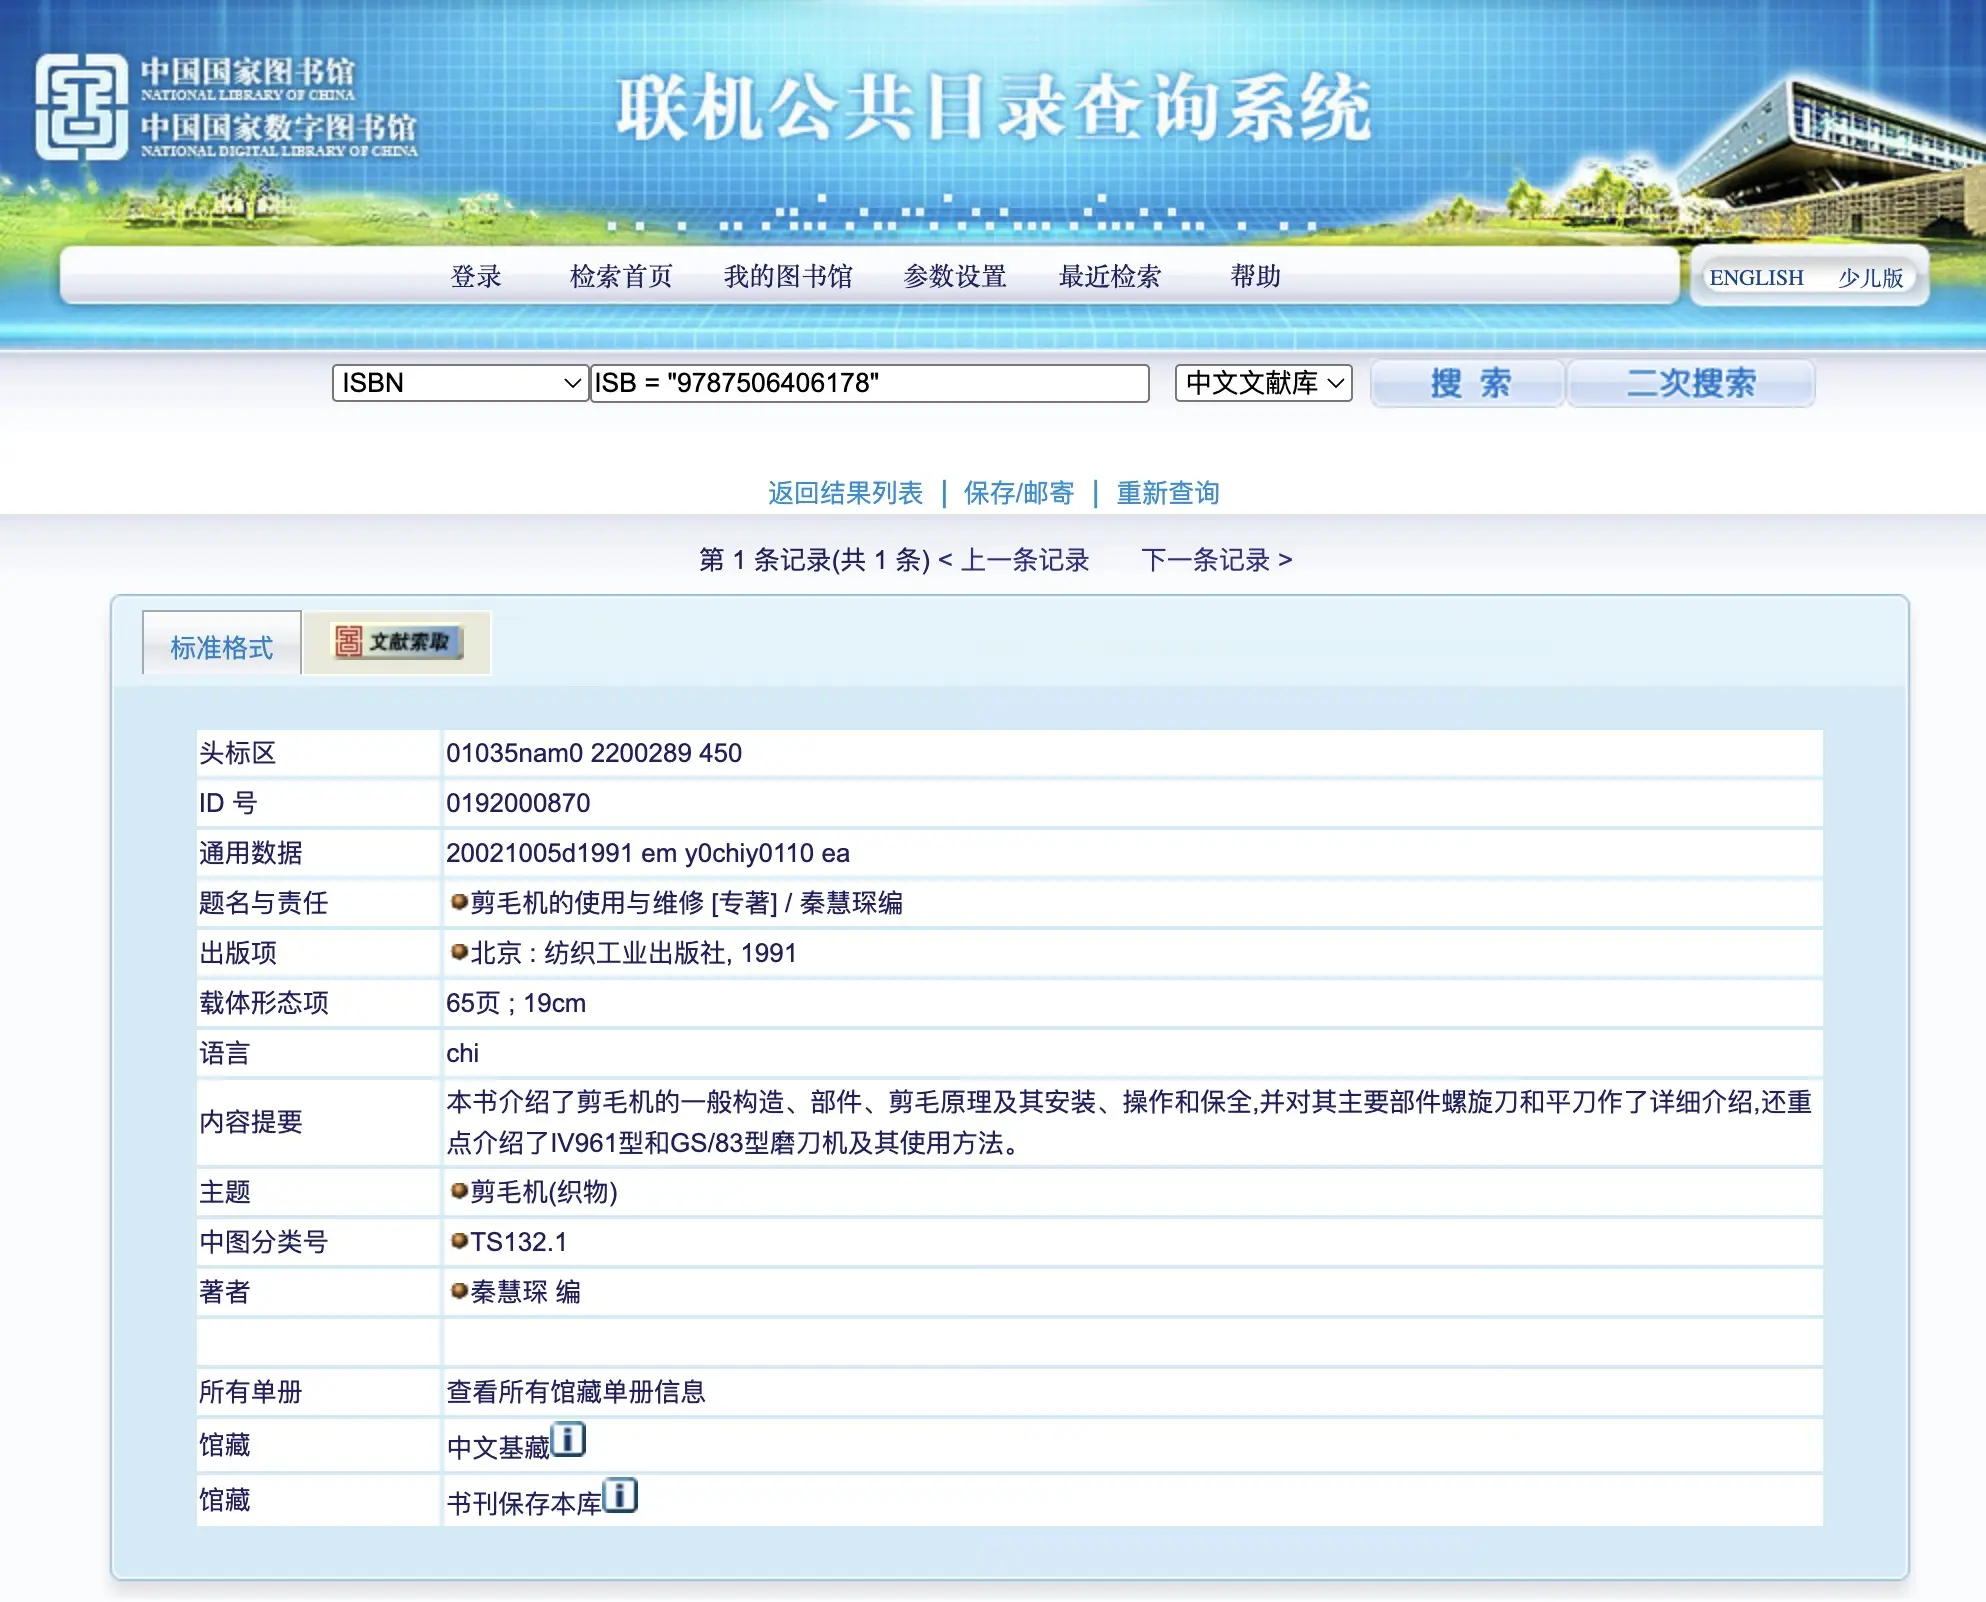1986x1602 pixels.
Task: Open 最近检索 from the menu
Action: pos(1110,277)
